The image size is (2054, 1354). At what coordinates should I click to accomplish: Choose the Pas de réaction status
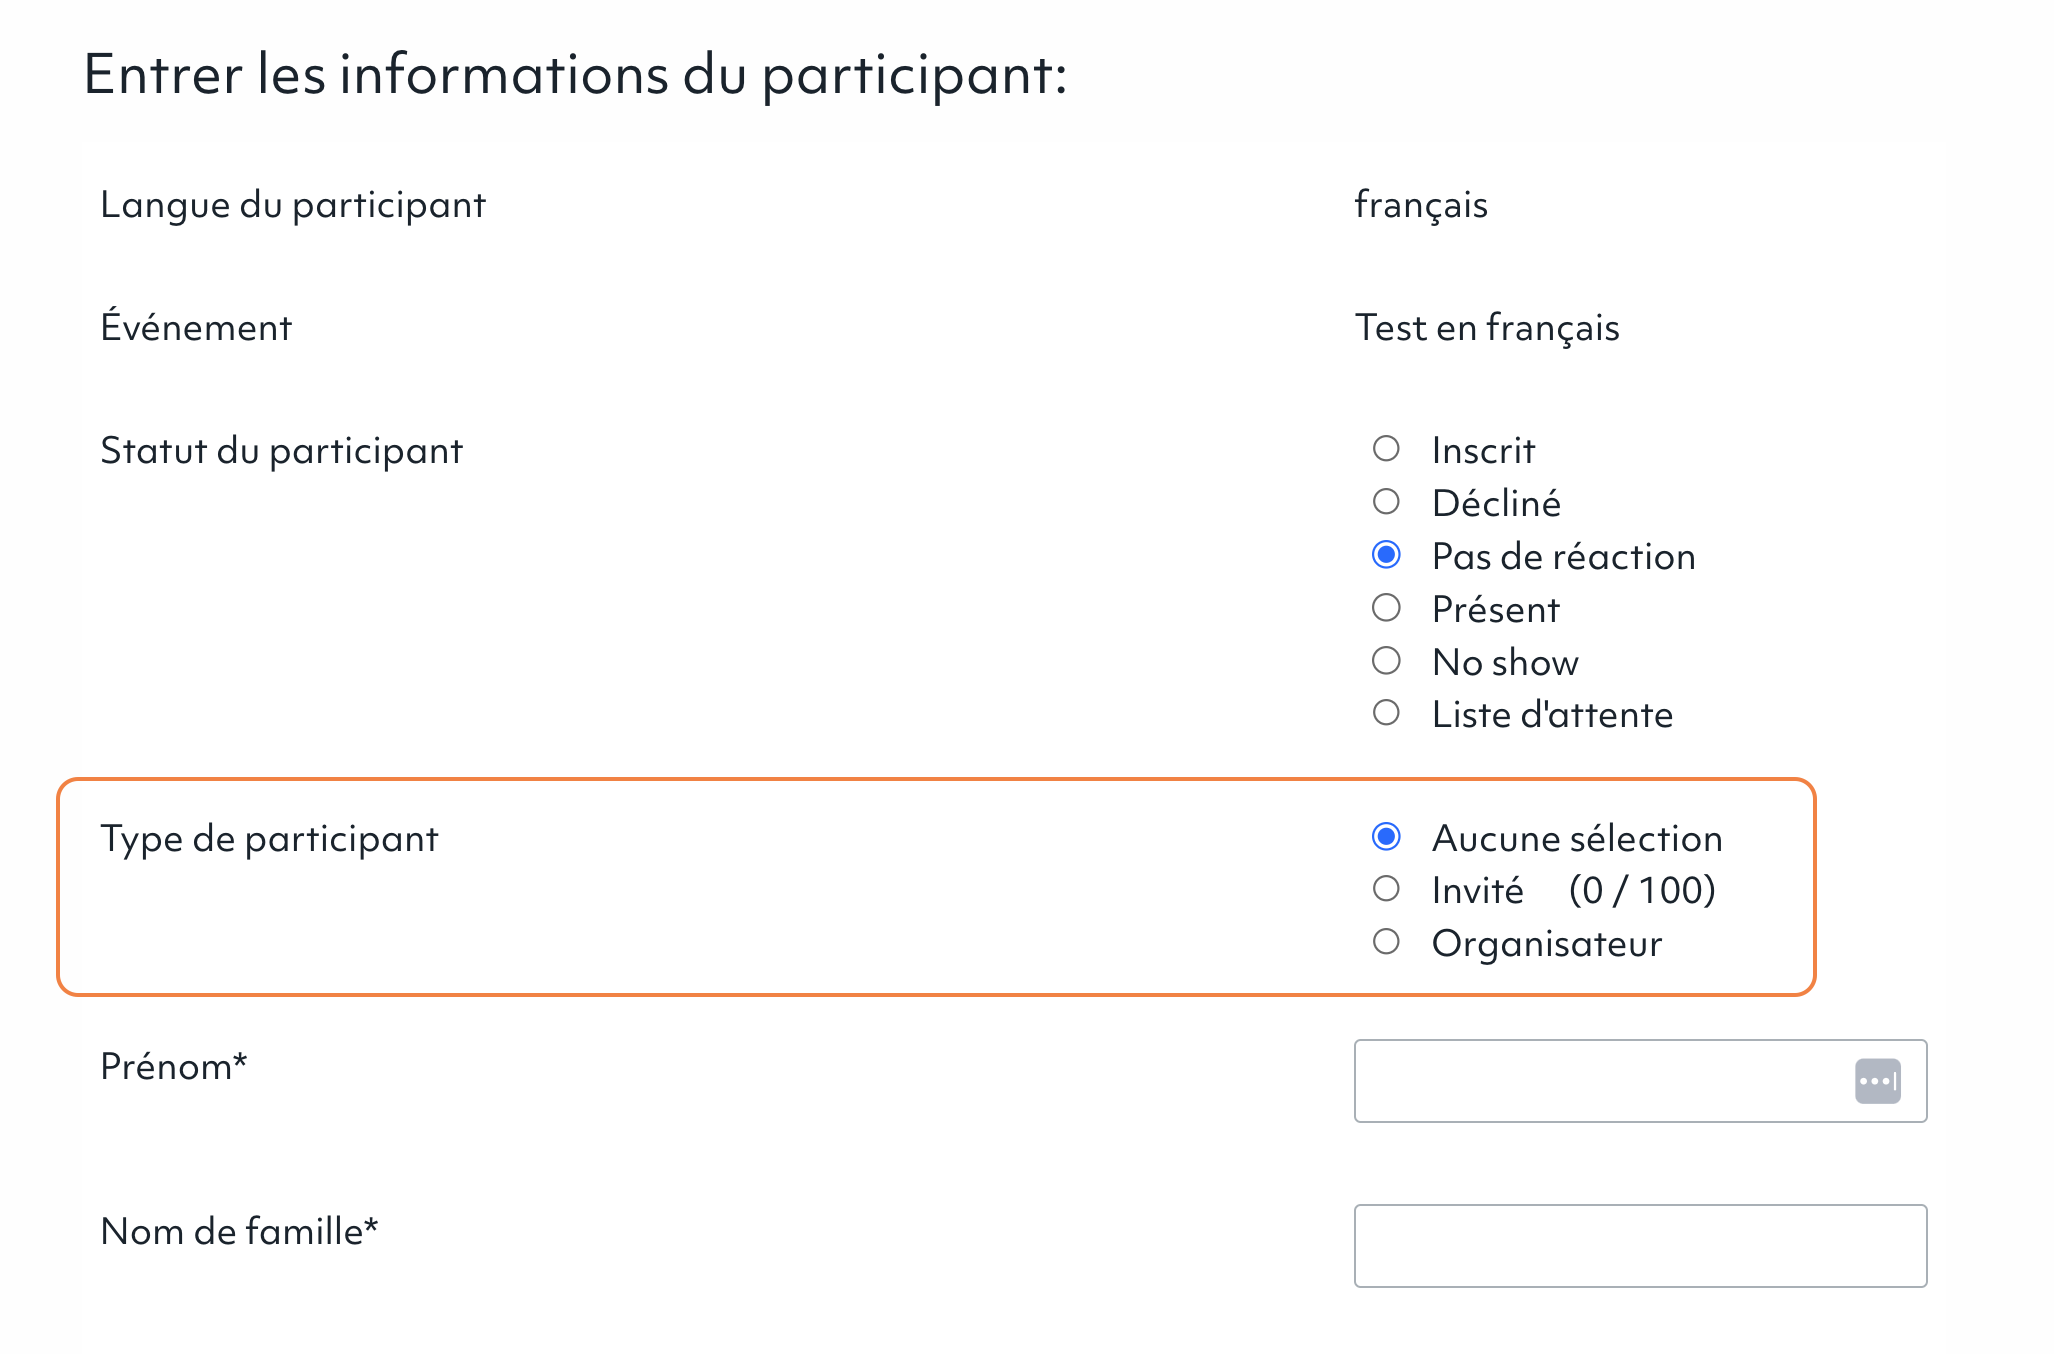coord(1386,554)
